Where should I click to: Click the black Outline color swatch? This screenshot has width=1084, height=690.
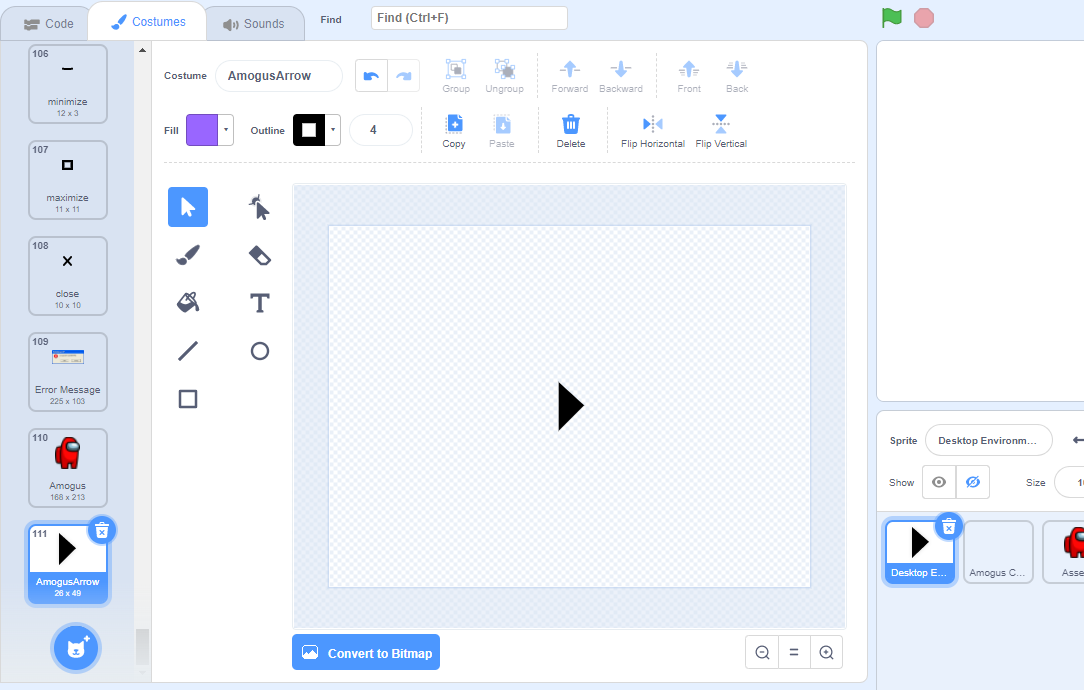[309, 130]
